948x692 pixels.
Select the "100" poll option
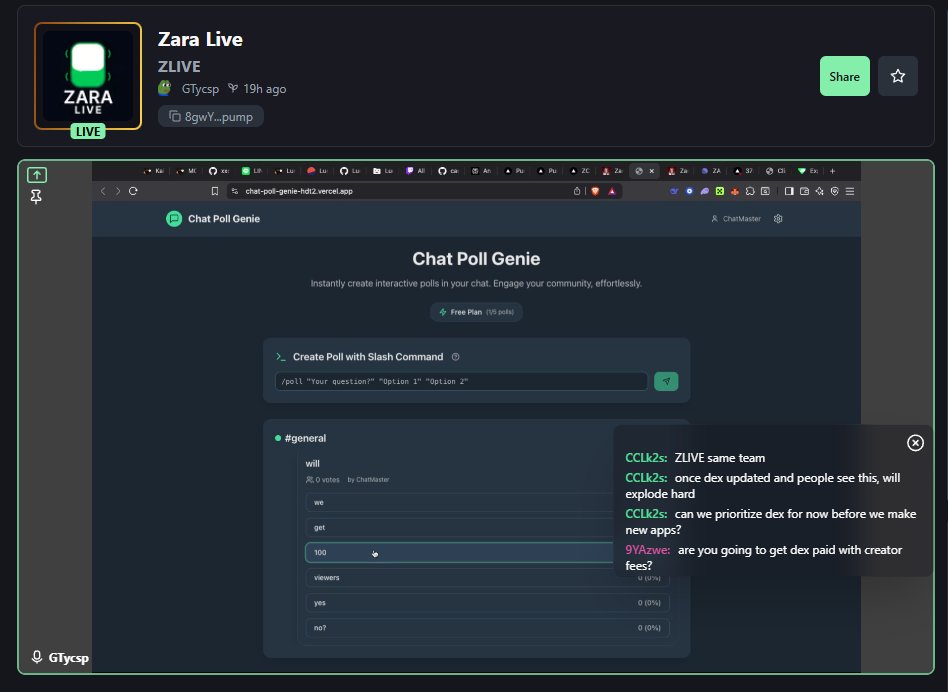[460, 553]
